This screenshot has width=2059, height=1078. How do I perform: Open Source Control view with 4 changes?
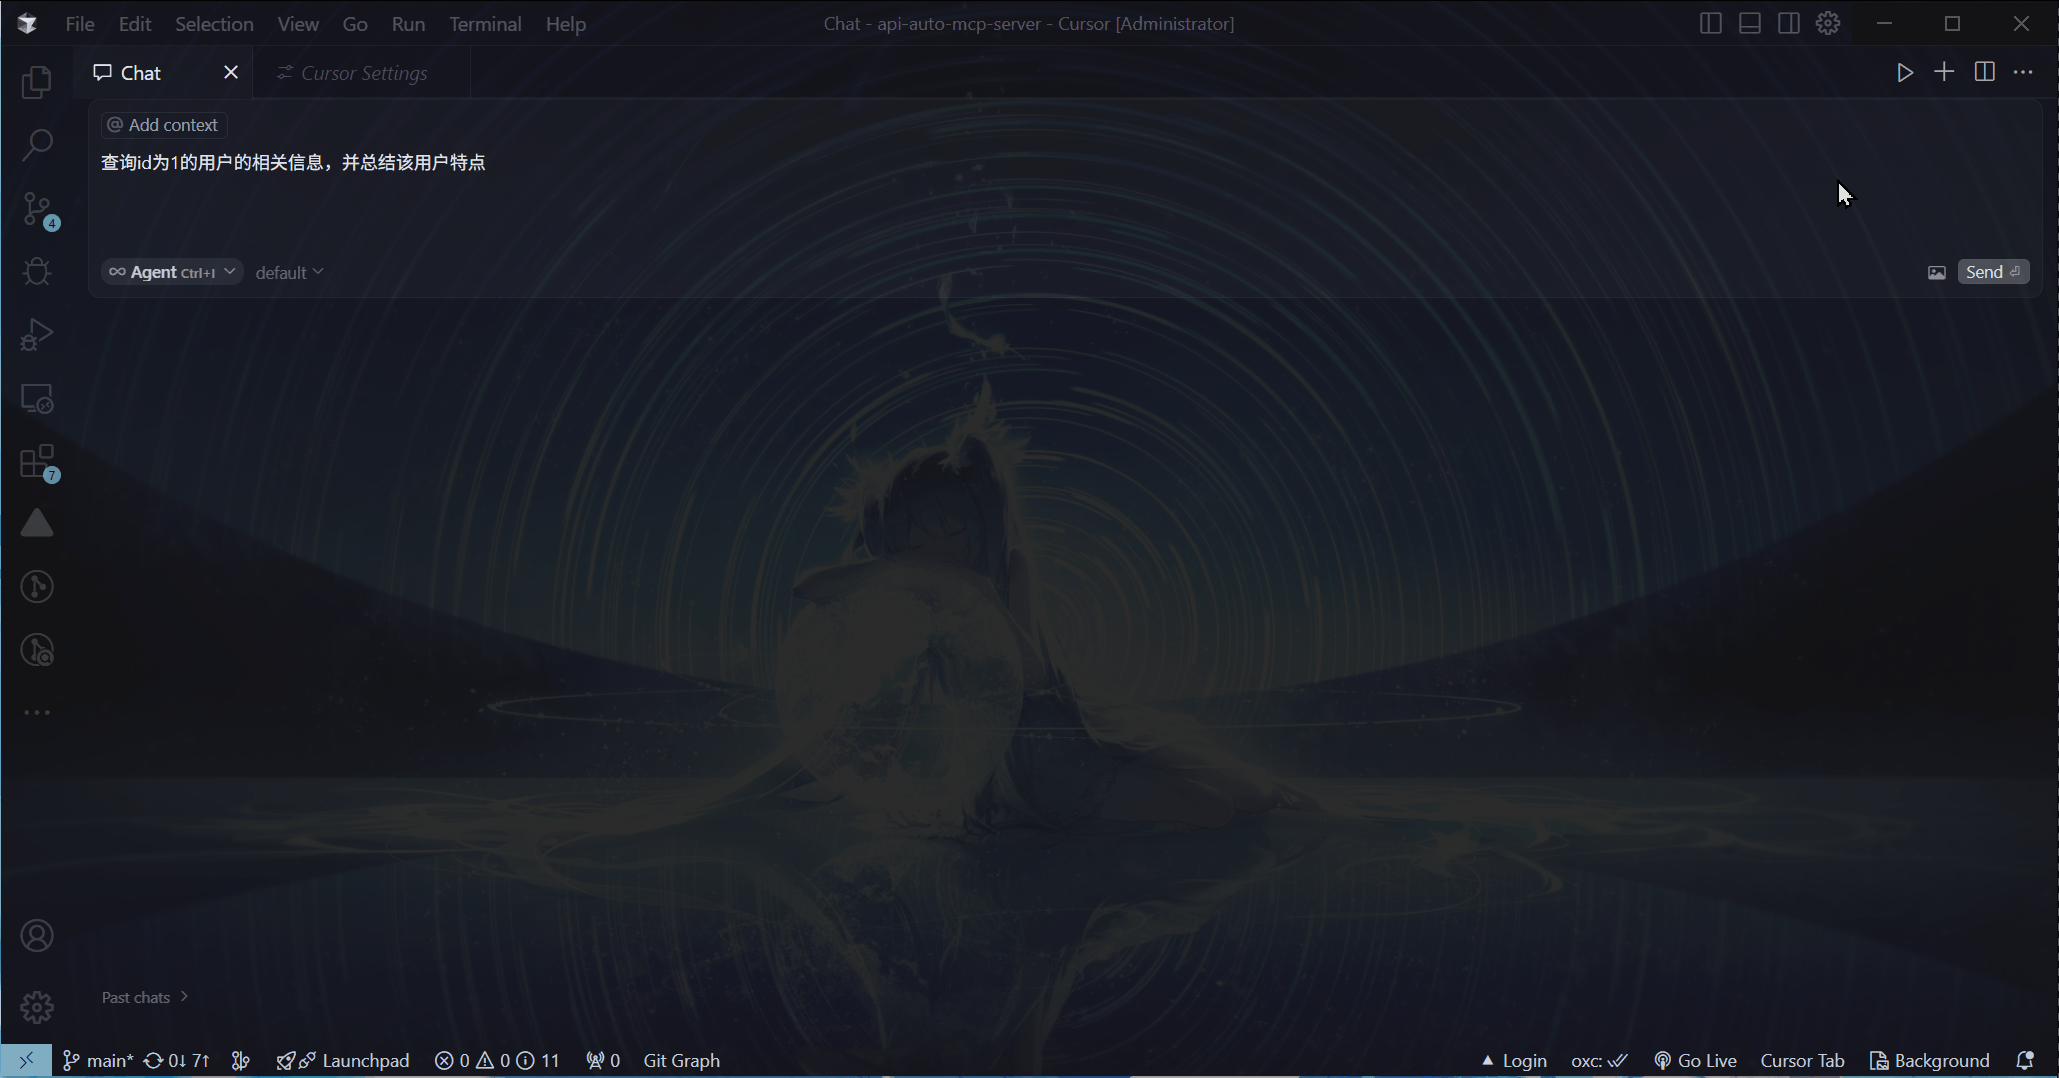click(x=38, y=210)
